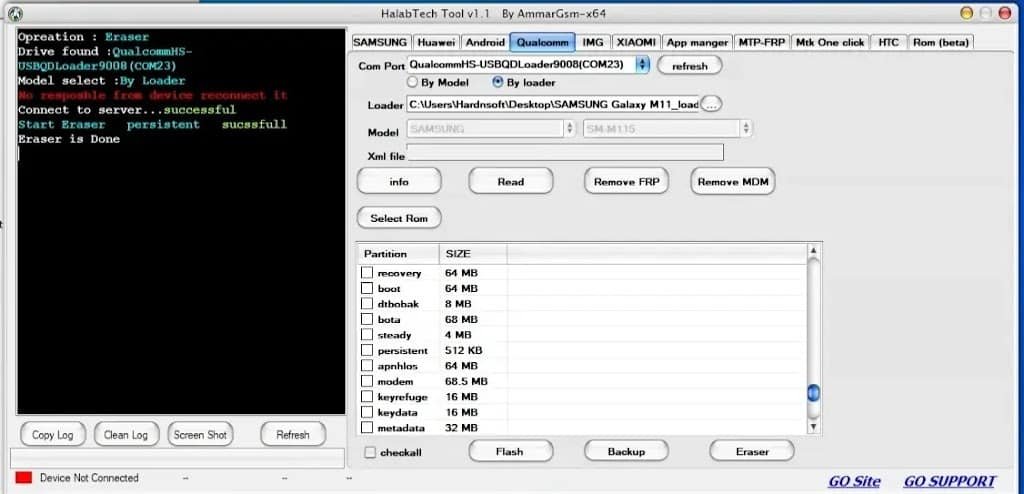Minimize the window using the yellow button
1024x494 pixels.
[967, 13]
